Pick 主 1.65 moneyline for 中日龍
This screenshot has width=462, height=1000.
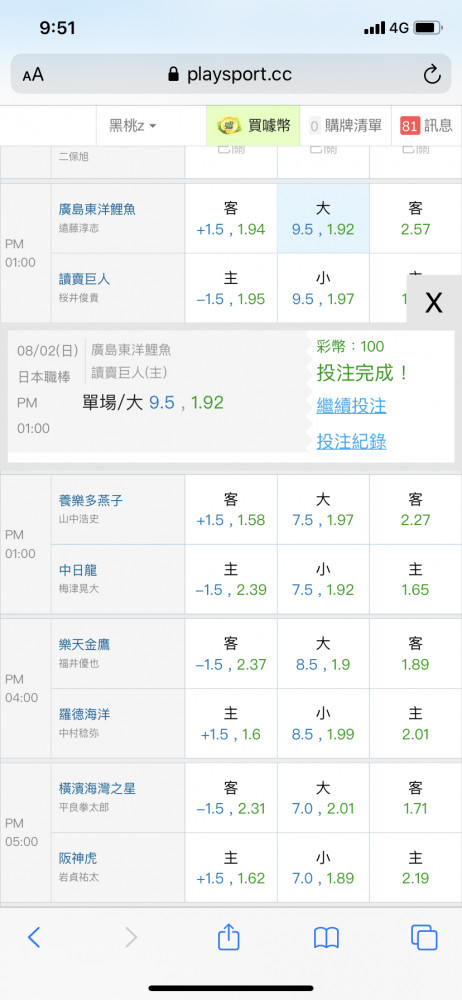(x=415, y=579)
